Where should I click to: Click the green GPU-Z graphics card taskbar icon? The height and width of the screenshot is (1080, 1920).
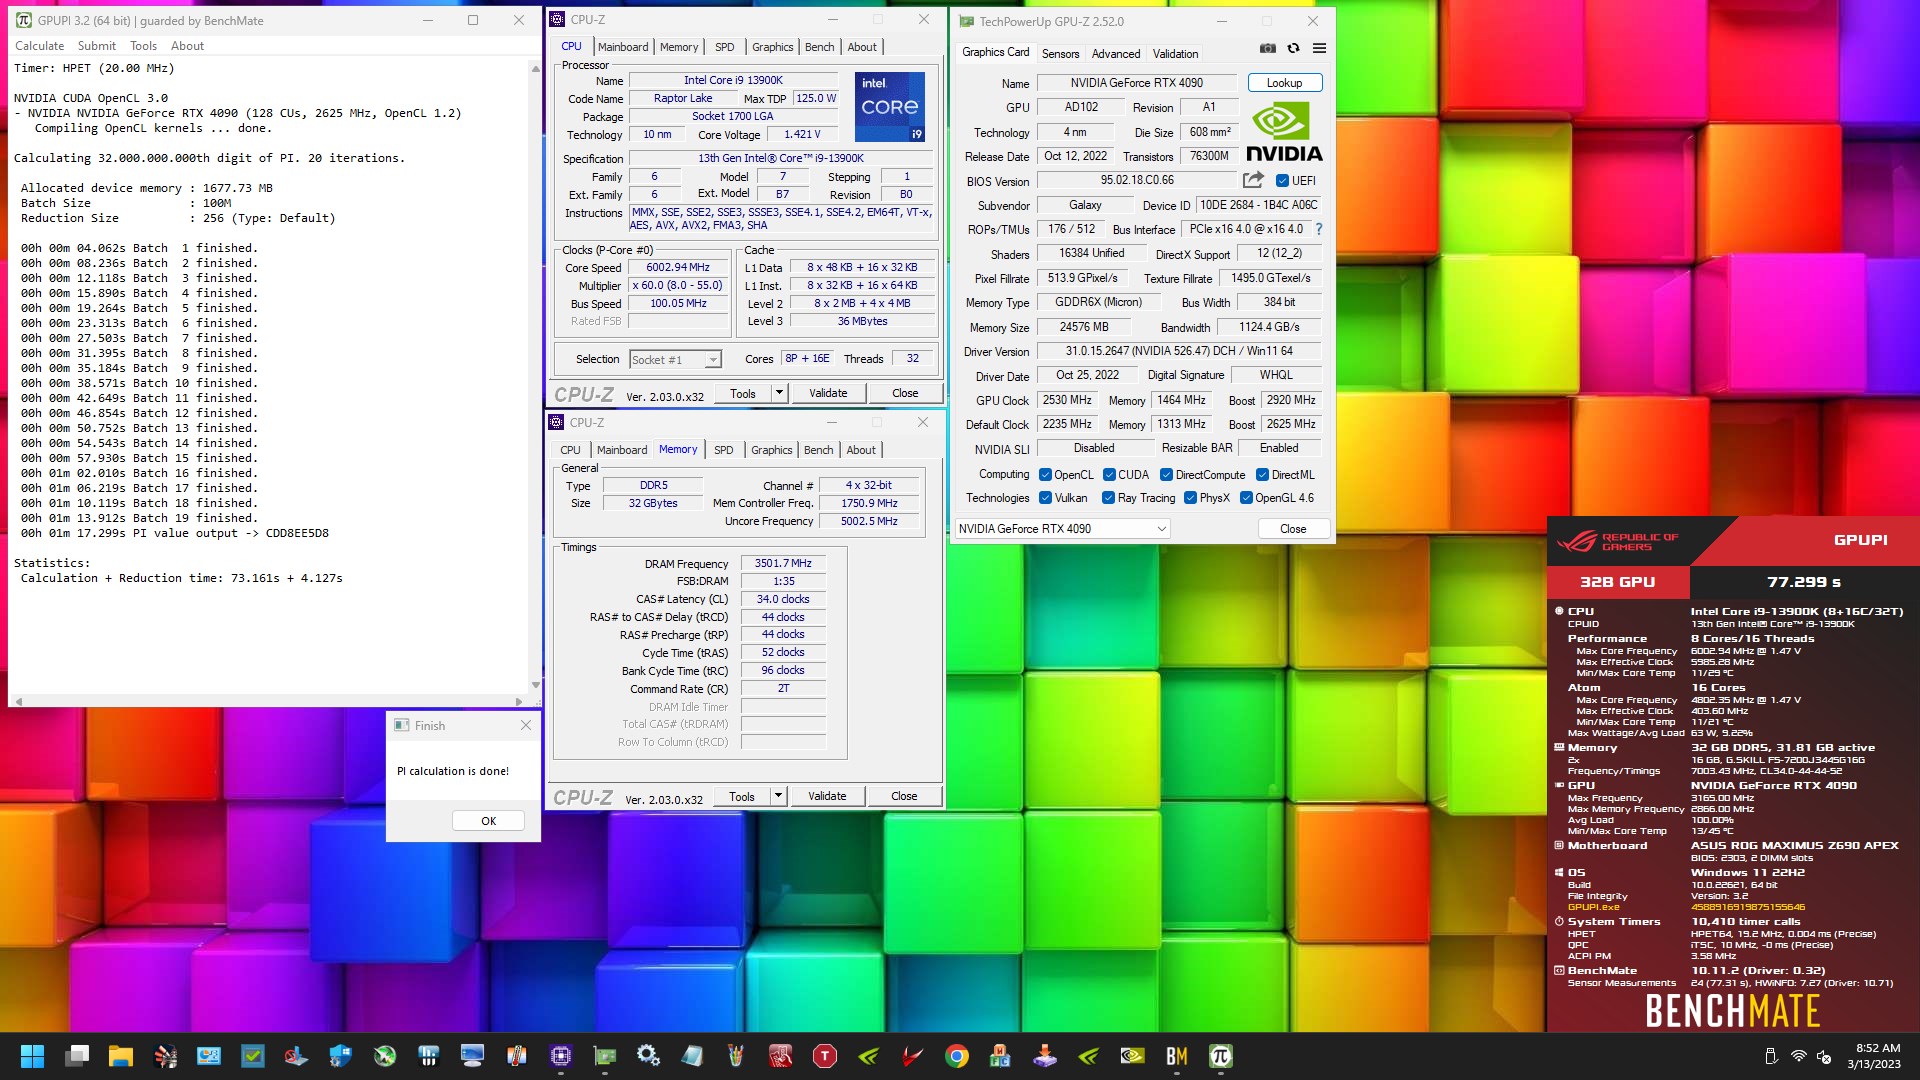click(x=604, y=1056)
